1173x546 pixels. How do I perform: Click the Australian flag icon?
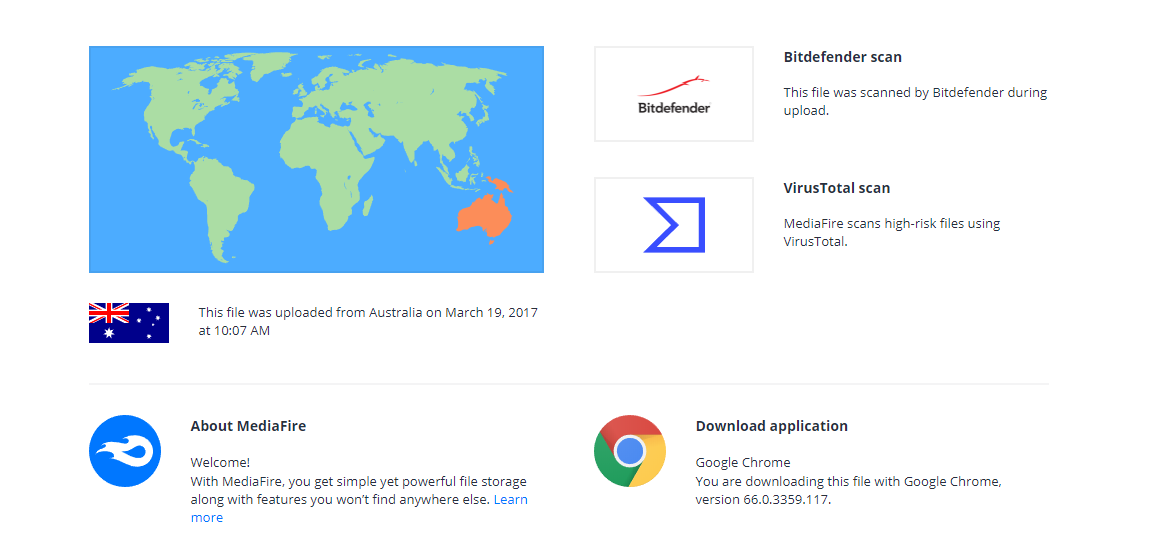(x=129, y=323)
